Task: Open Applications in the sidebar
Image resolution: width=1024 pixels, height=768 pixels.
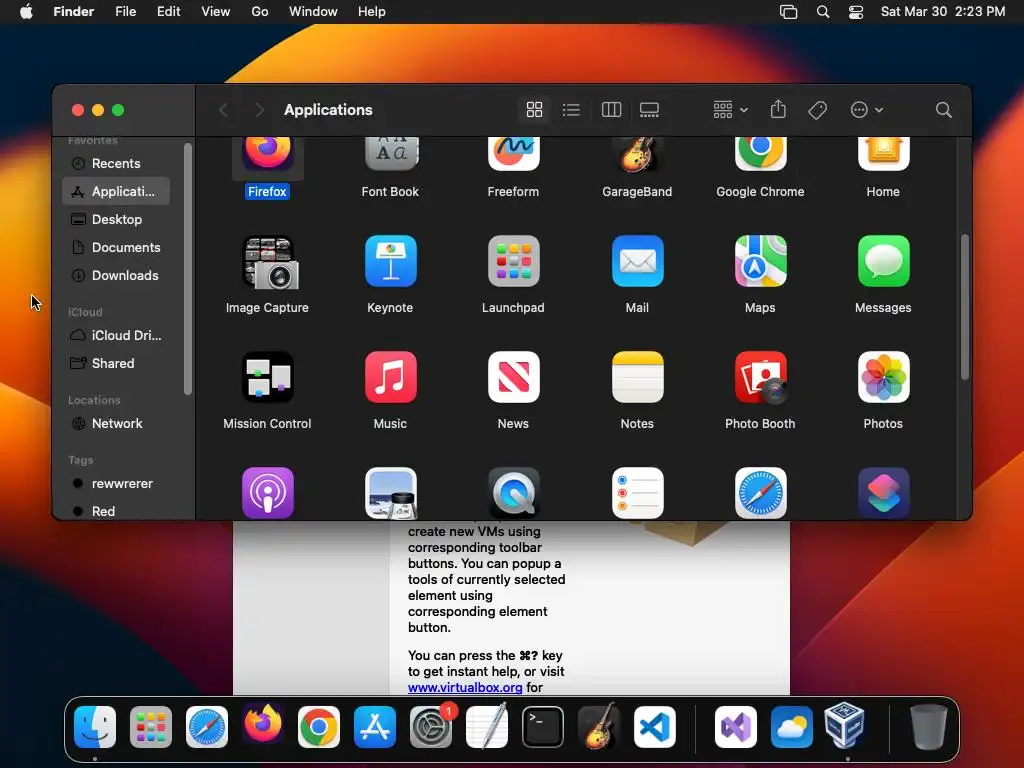Action: [x=116, y=191]
